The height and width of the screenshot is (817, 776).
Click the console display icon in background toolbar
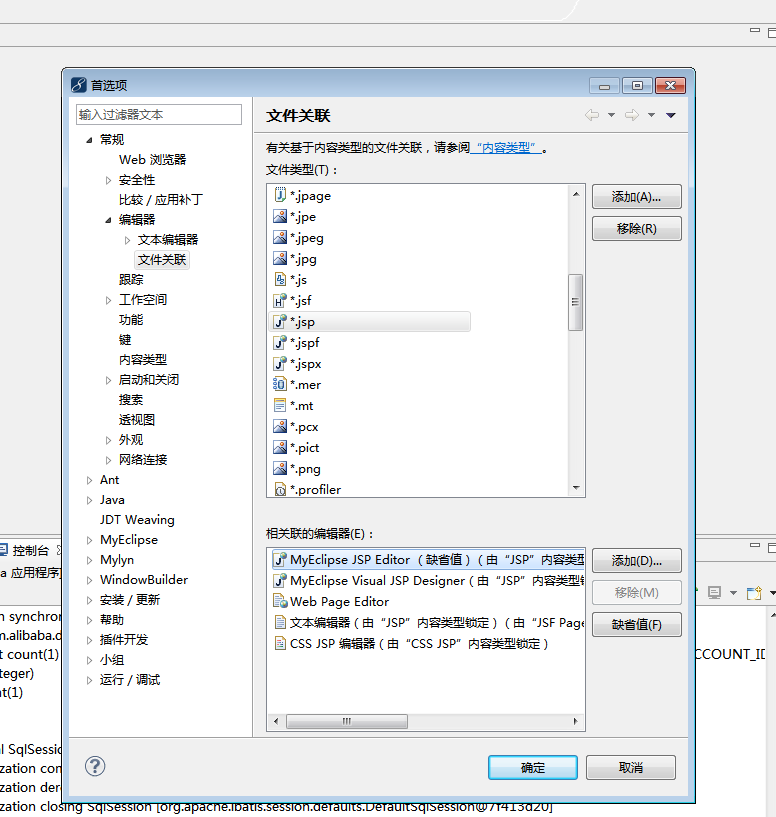(x=714, y=592)
